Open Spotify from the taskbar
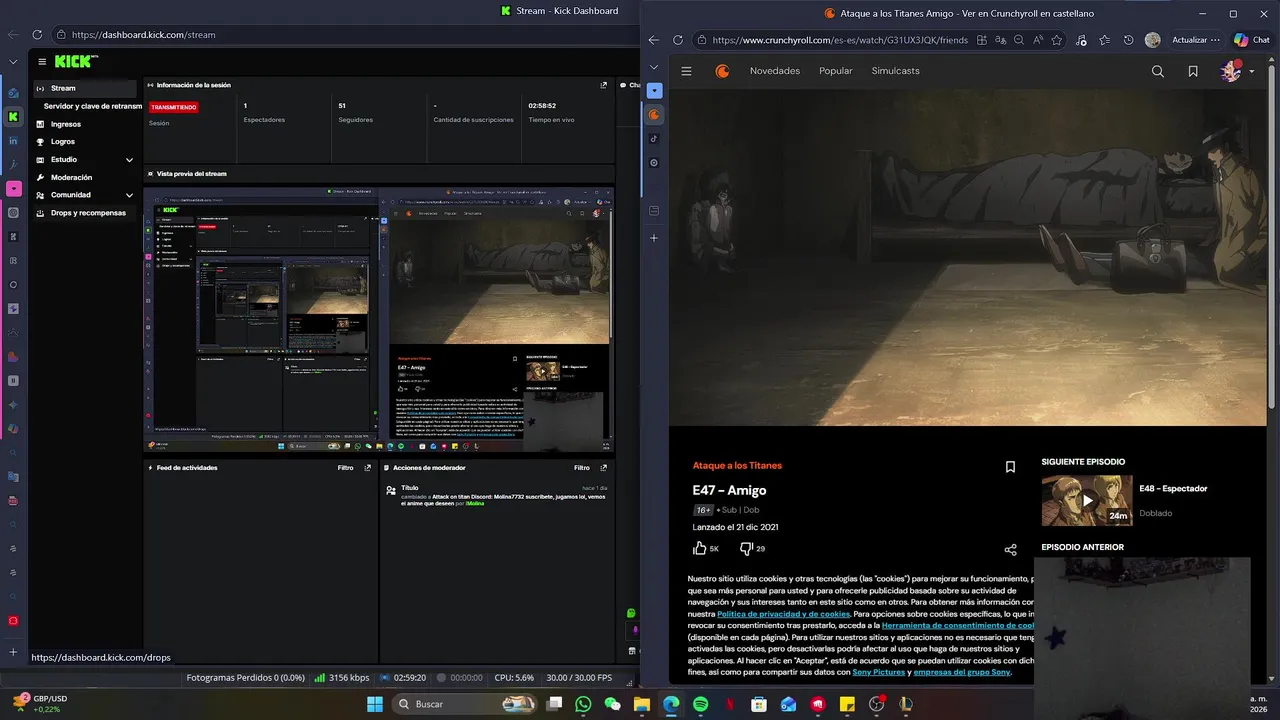The height and width of the screenshot is (720, 1280). (x=700, y=704)
